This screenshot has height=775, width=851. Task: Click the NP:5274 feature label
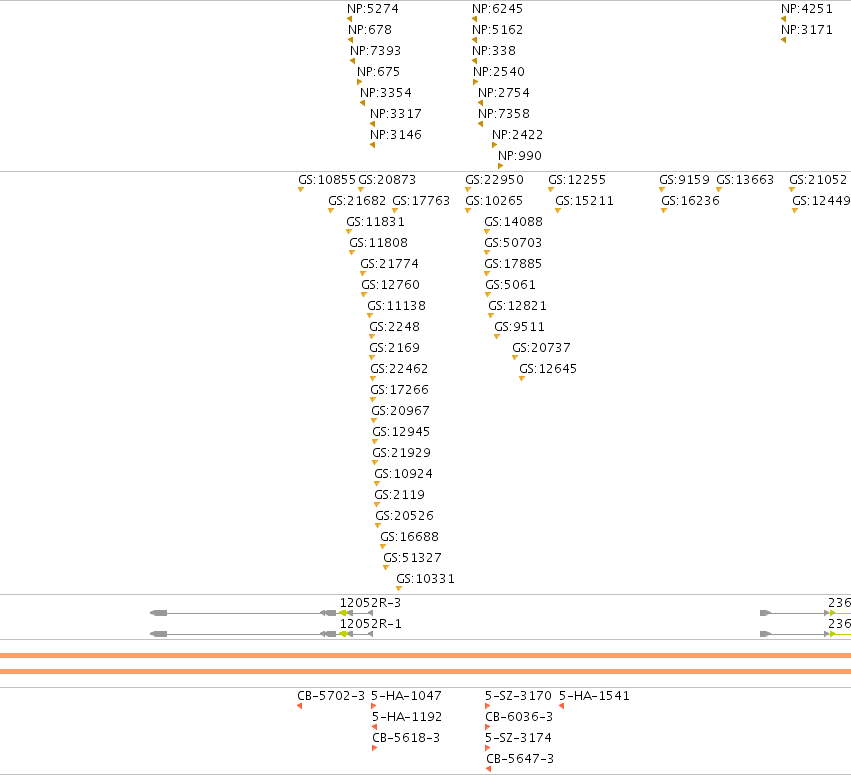(373, 9)
